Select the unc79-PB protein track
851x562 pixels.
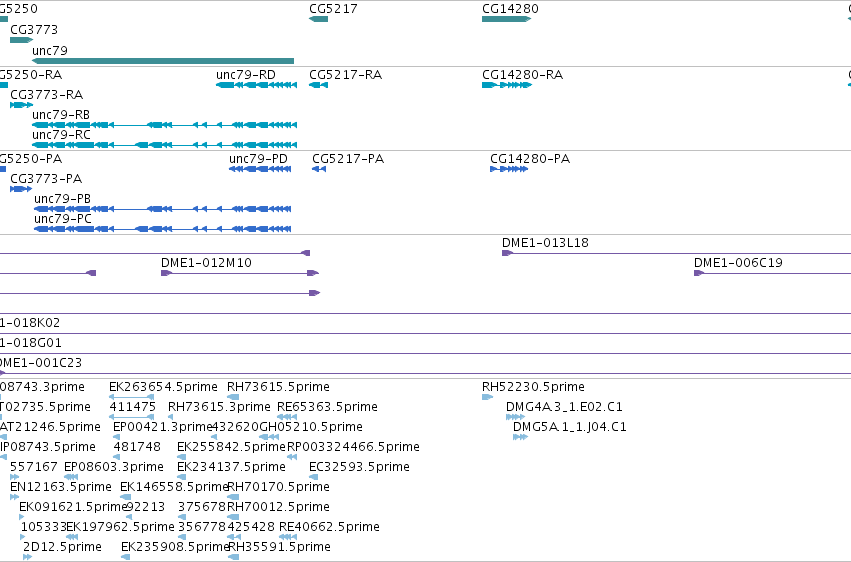163,209
